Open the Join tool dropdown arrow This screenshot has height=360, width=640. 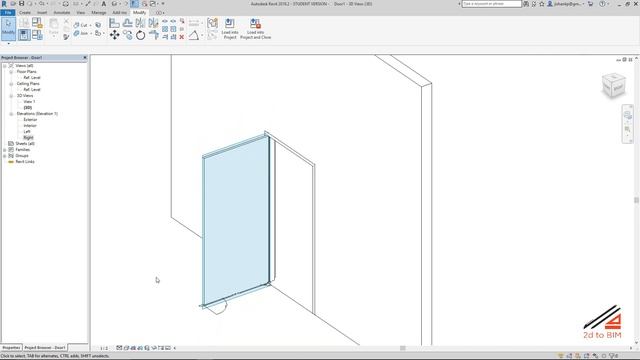[90, 33]
